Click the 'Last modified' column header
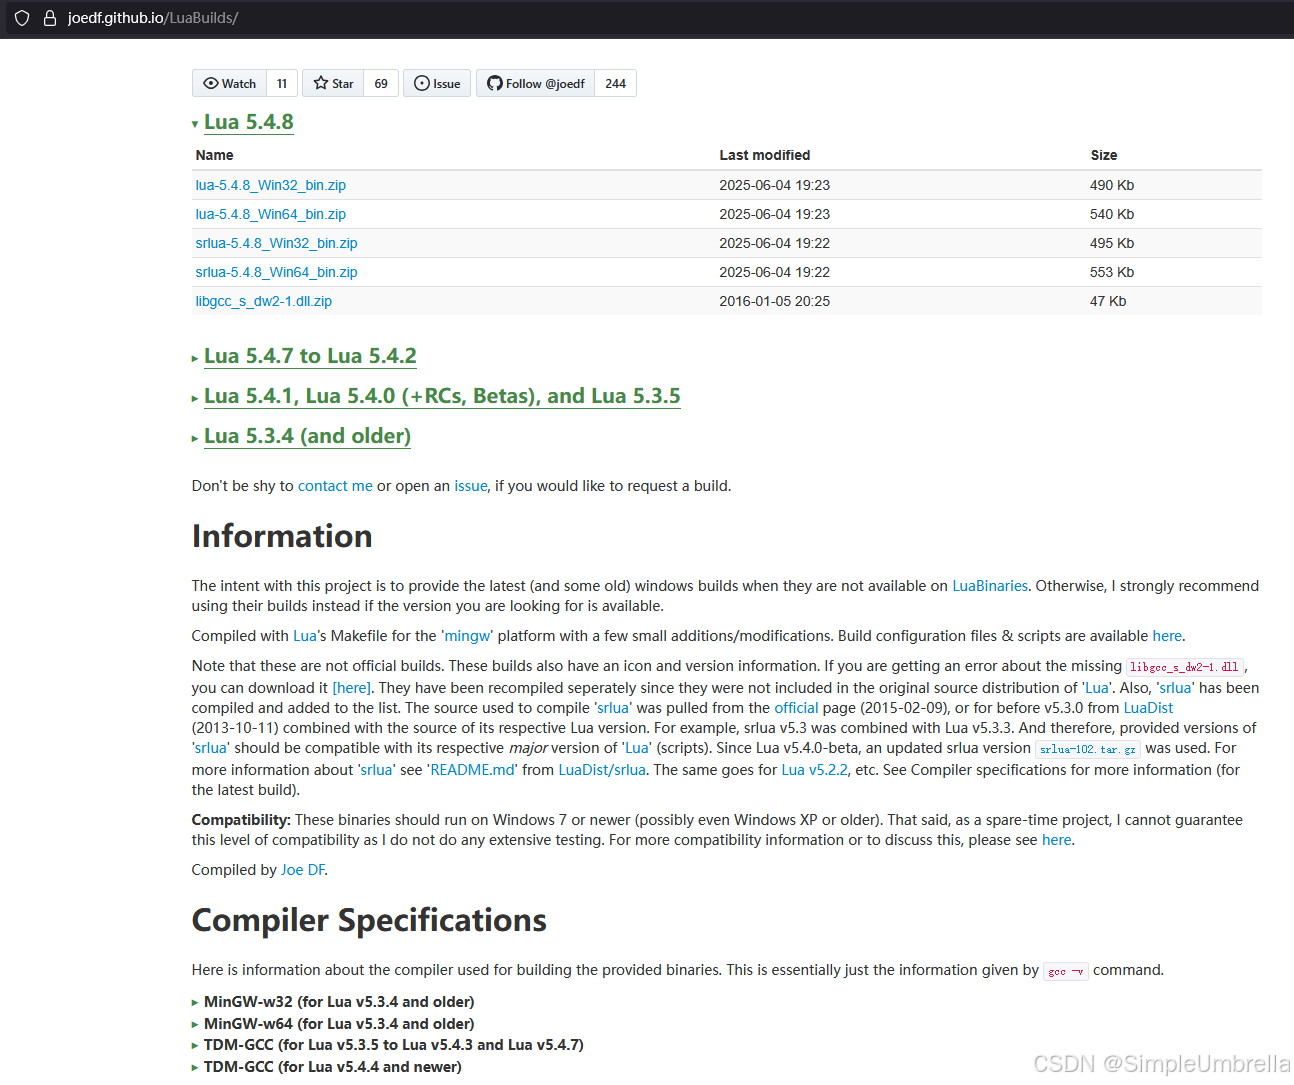 tap(765, 155)
